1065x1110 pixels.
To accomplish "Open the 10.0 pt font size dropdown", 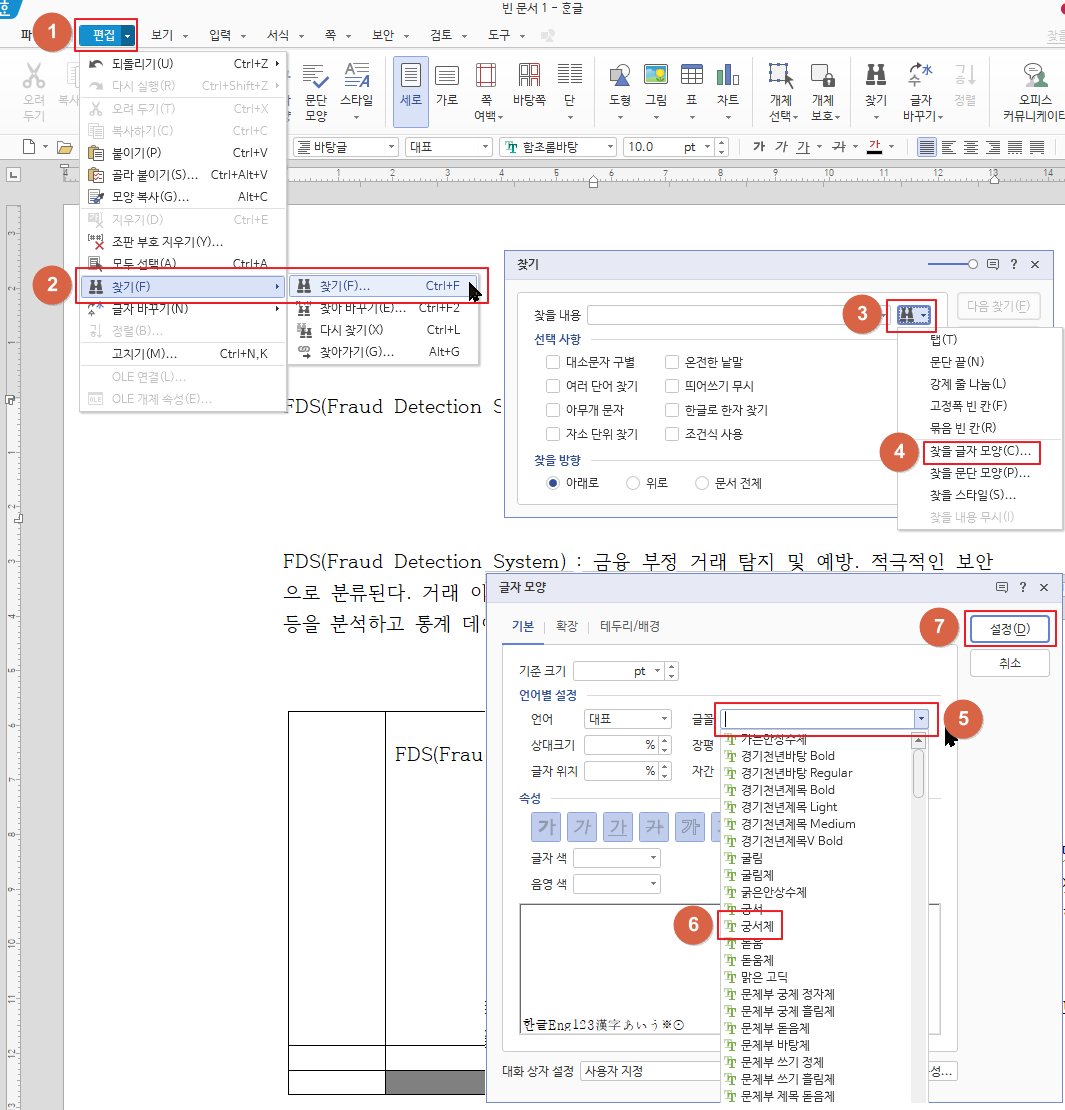I will coord(707,147).
